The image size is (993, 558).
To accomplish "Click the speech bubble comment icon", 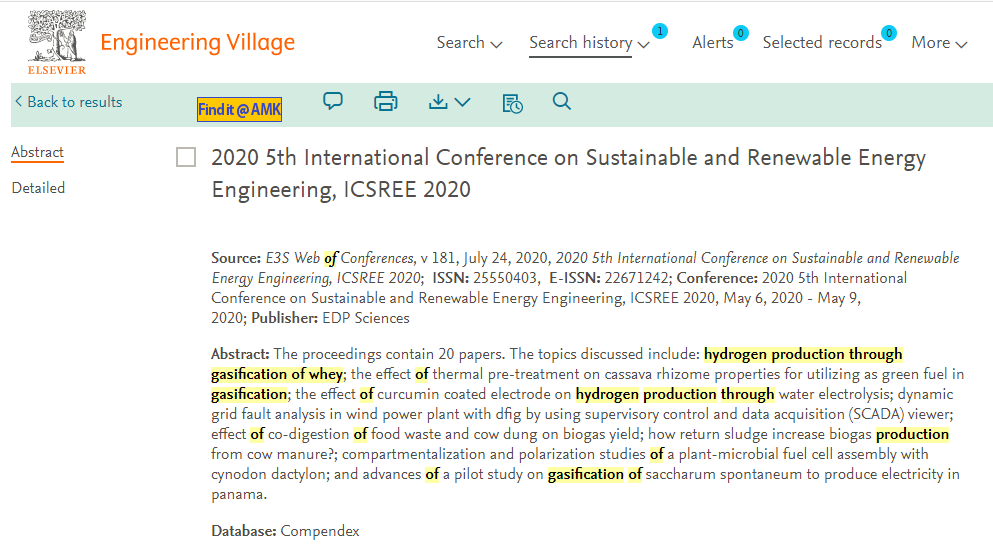I will 333,101.
